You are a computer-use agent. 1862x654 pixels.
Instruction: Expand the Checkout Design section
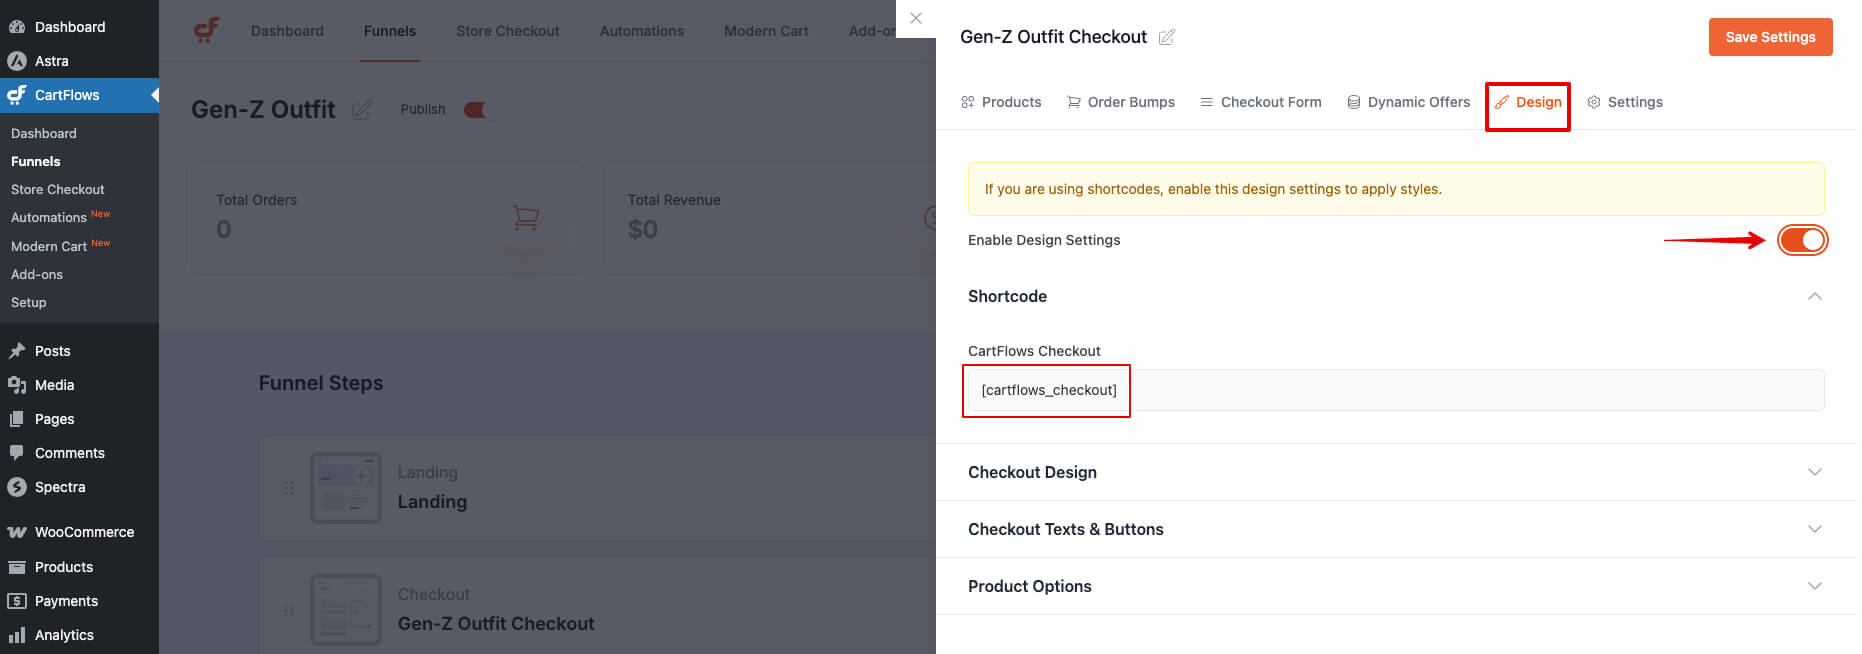(1395, 472)
